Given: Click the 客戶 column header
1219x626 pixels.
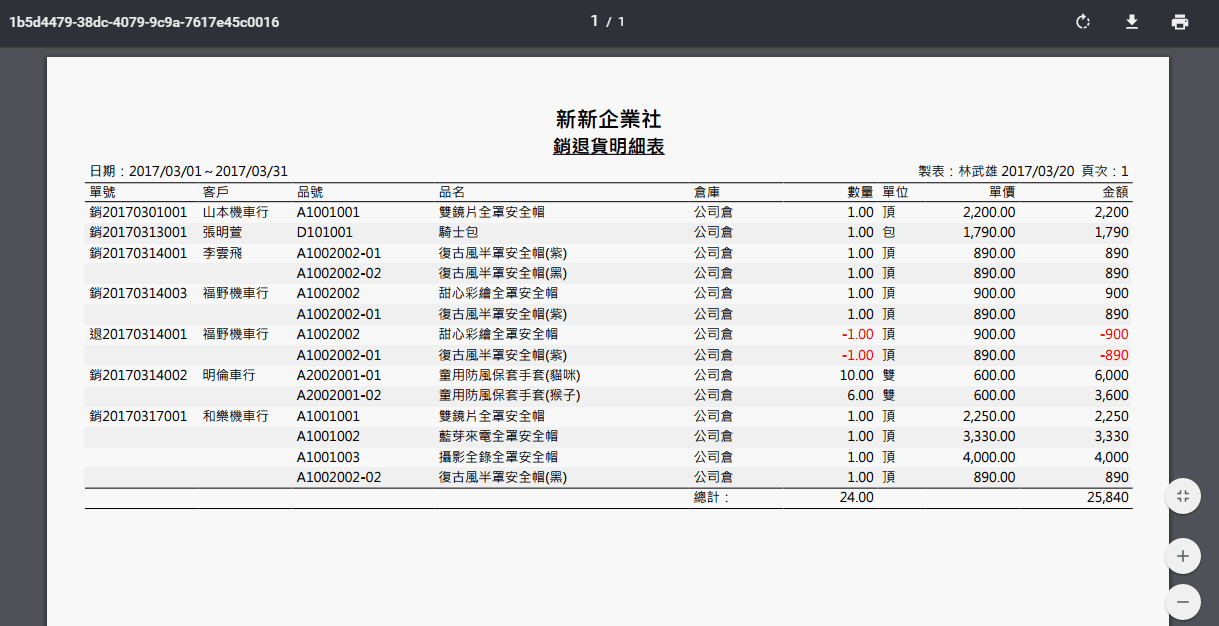Looking at the screenshot, I should tap(216, 192).
